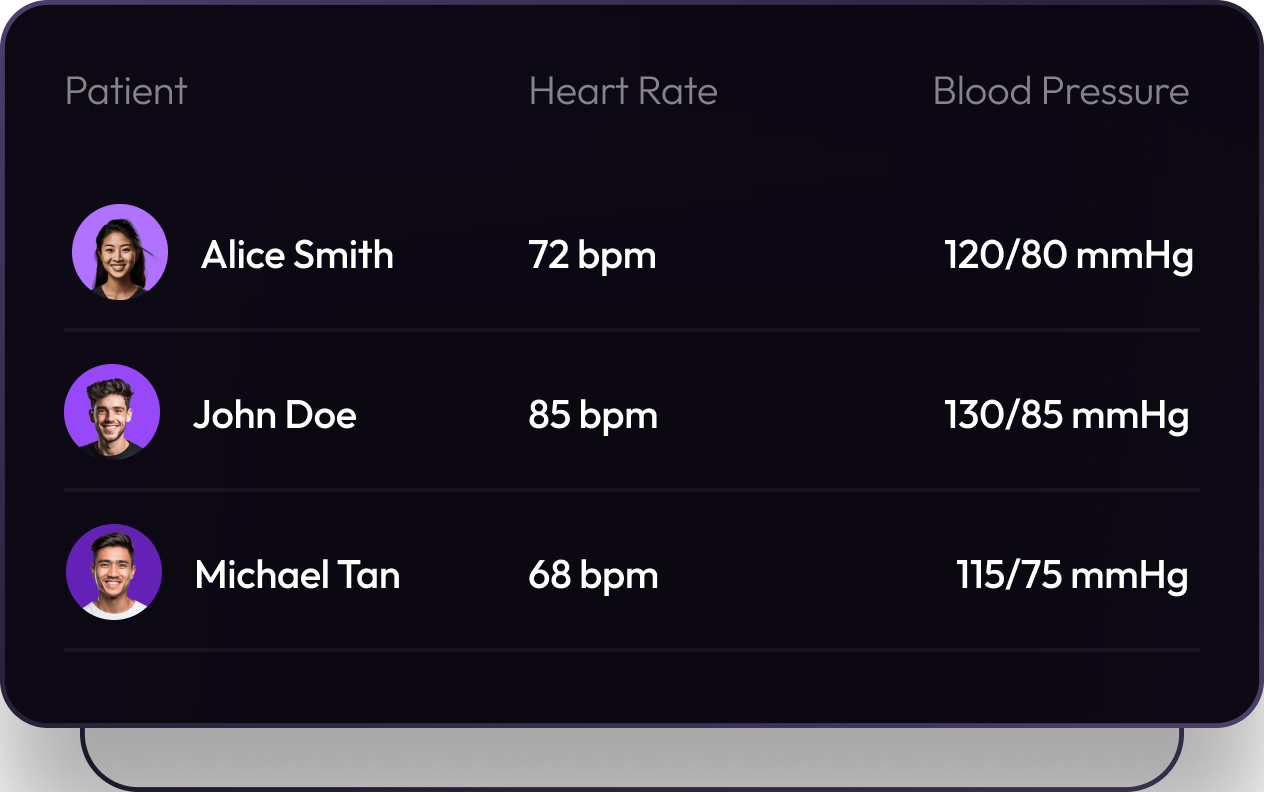Screen dimensions: 1264x792
Task: Open patient name John Doe
Action: pos(275,415)
